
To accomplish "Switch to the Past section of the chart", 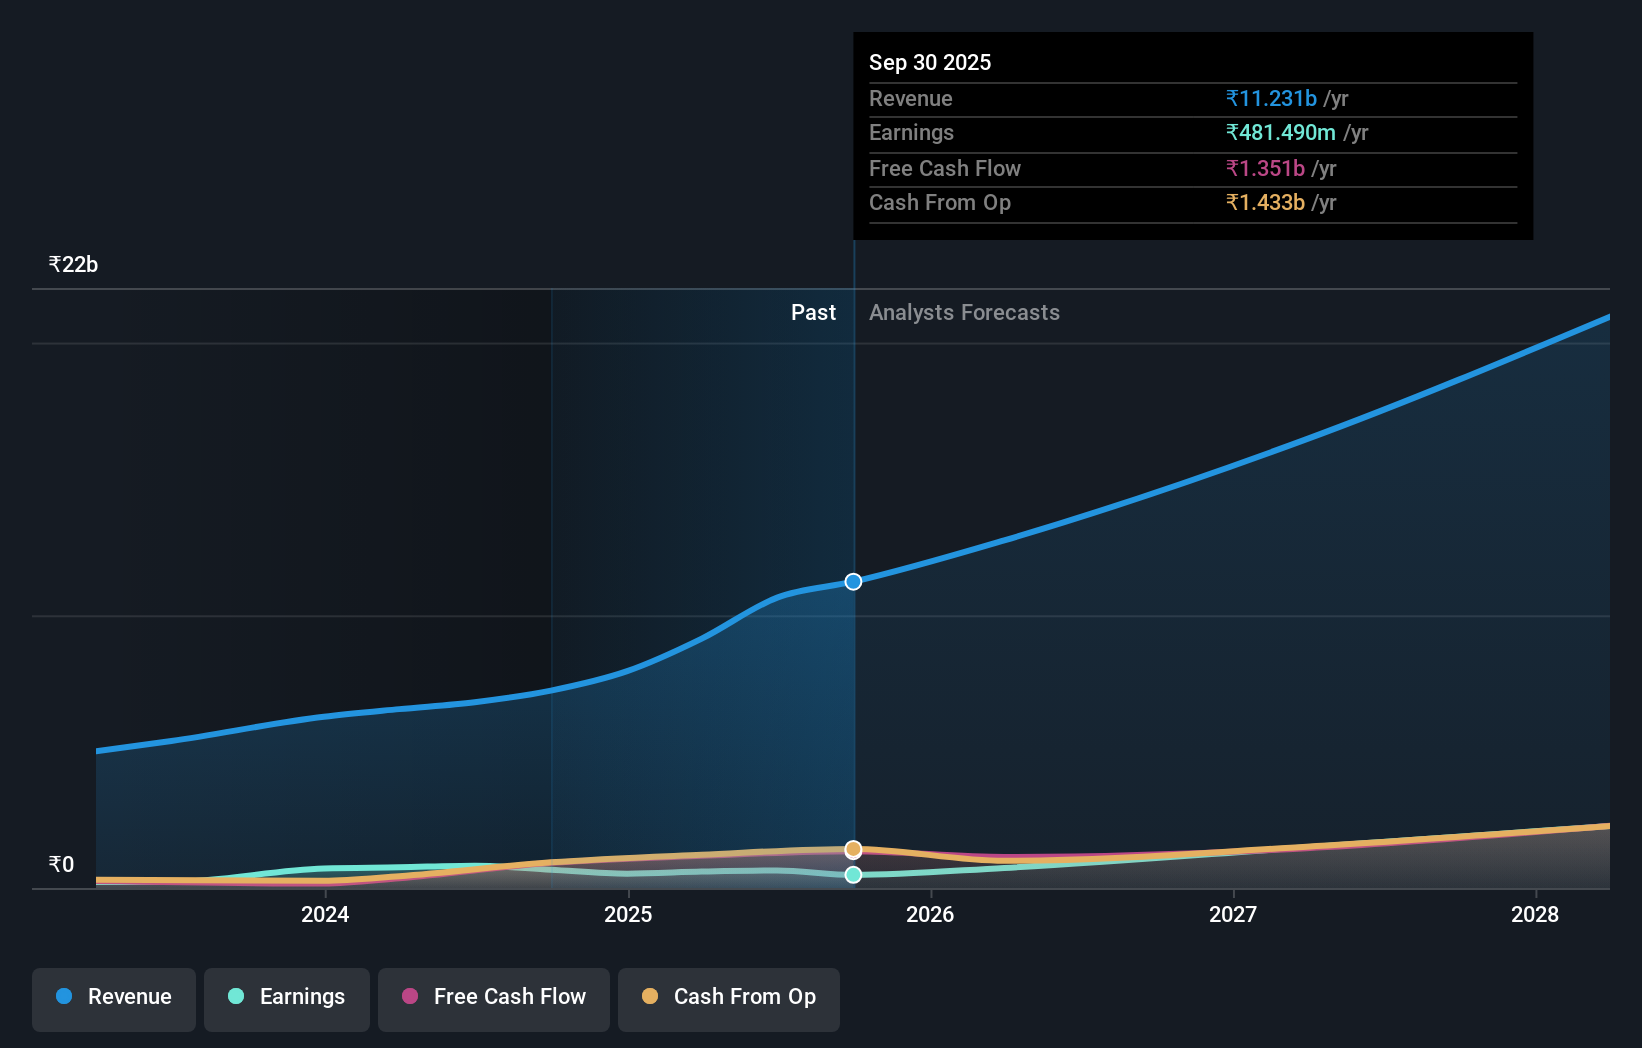I will click(x=813, y=313).
